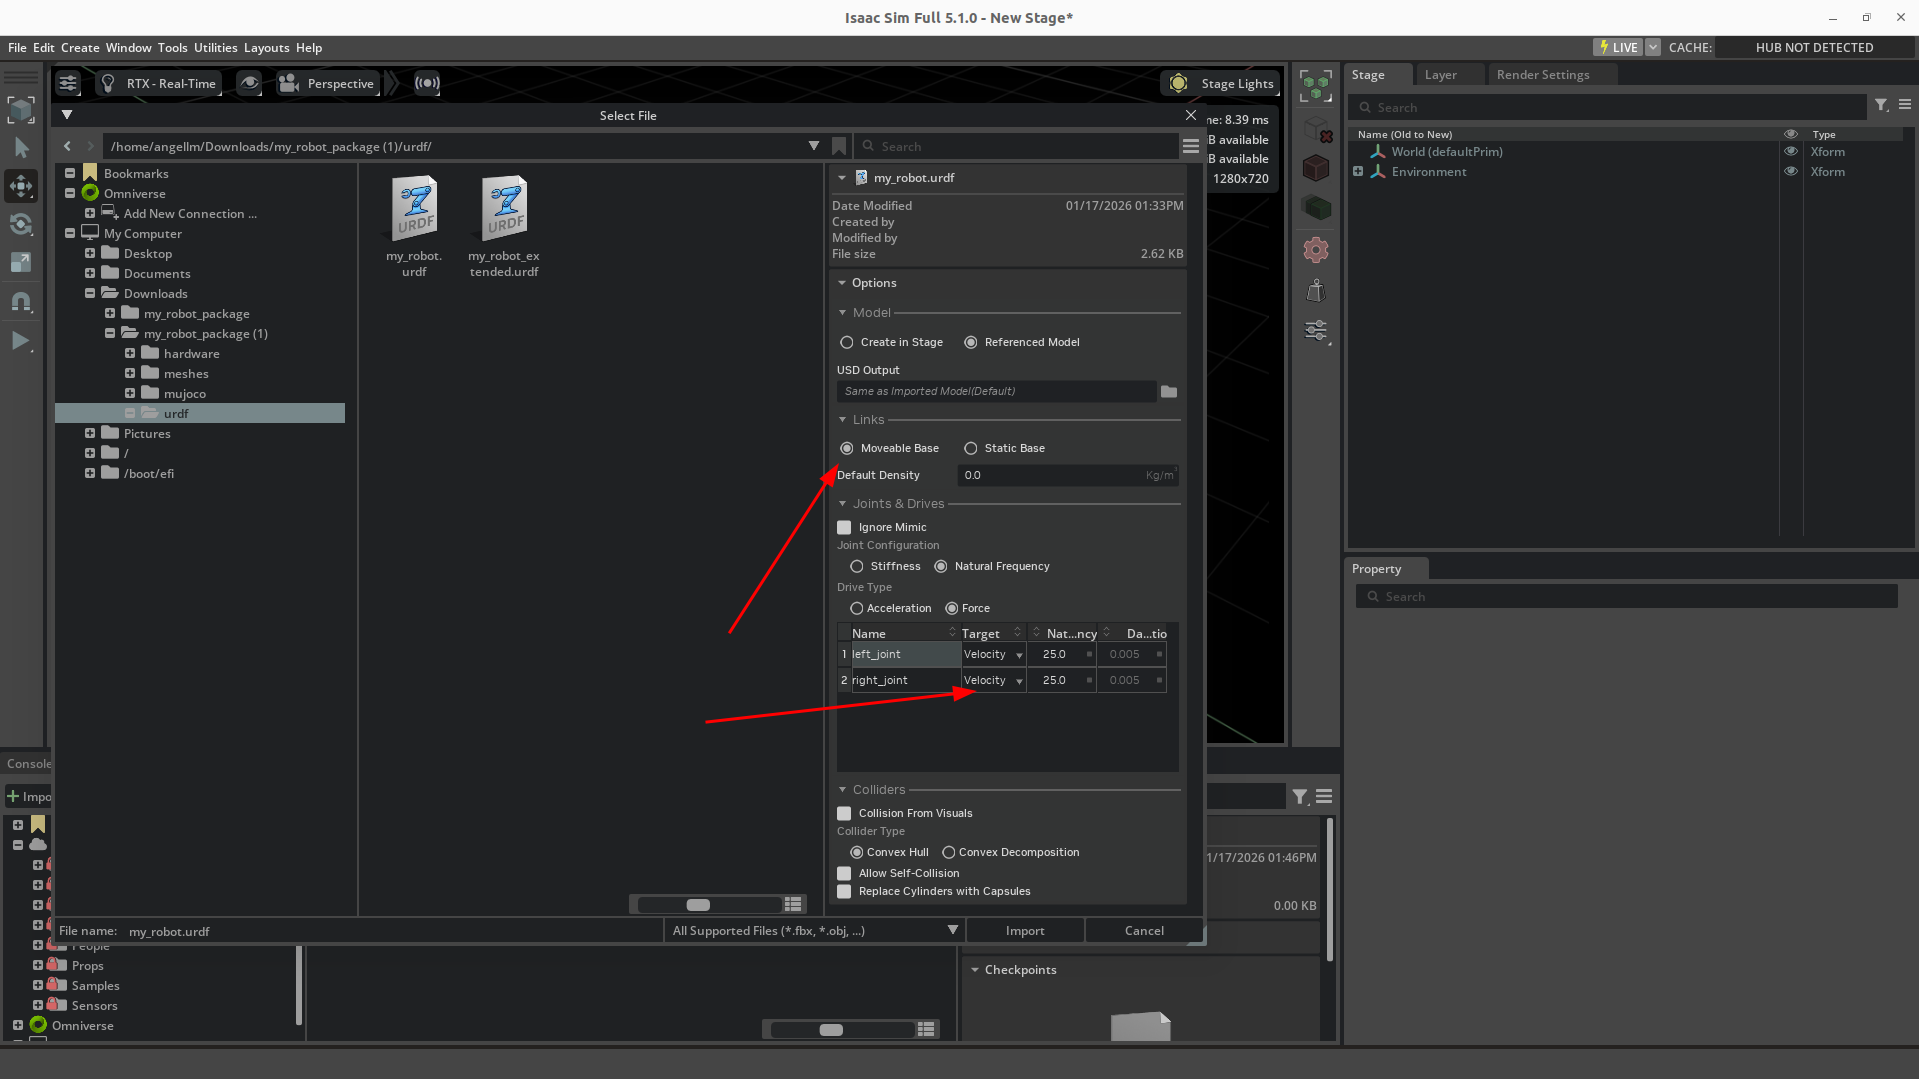The height and width of the screenshot is (1079, 1919).
Task: Open the file dialog hamburger options menu
Action: (1190, 146)
